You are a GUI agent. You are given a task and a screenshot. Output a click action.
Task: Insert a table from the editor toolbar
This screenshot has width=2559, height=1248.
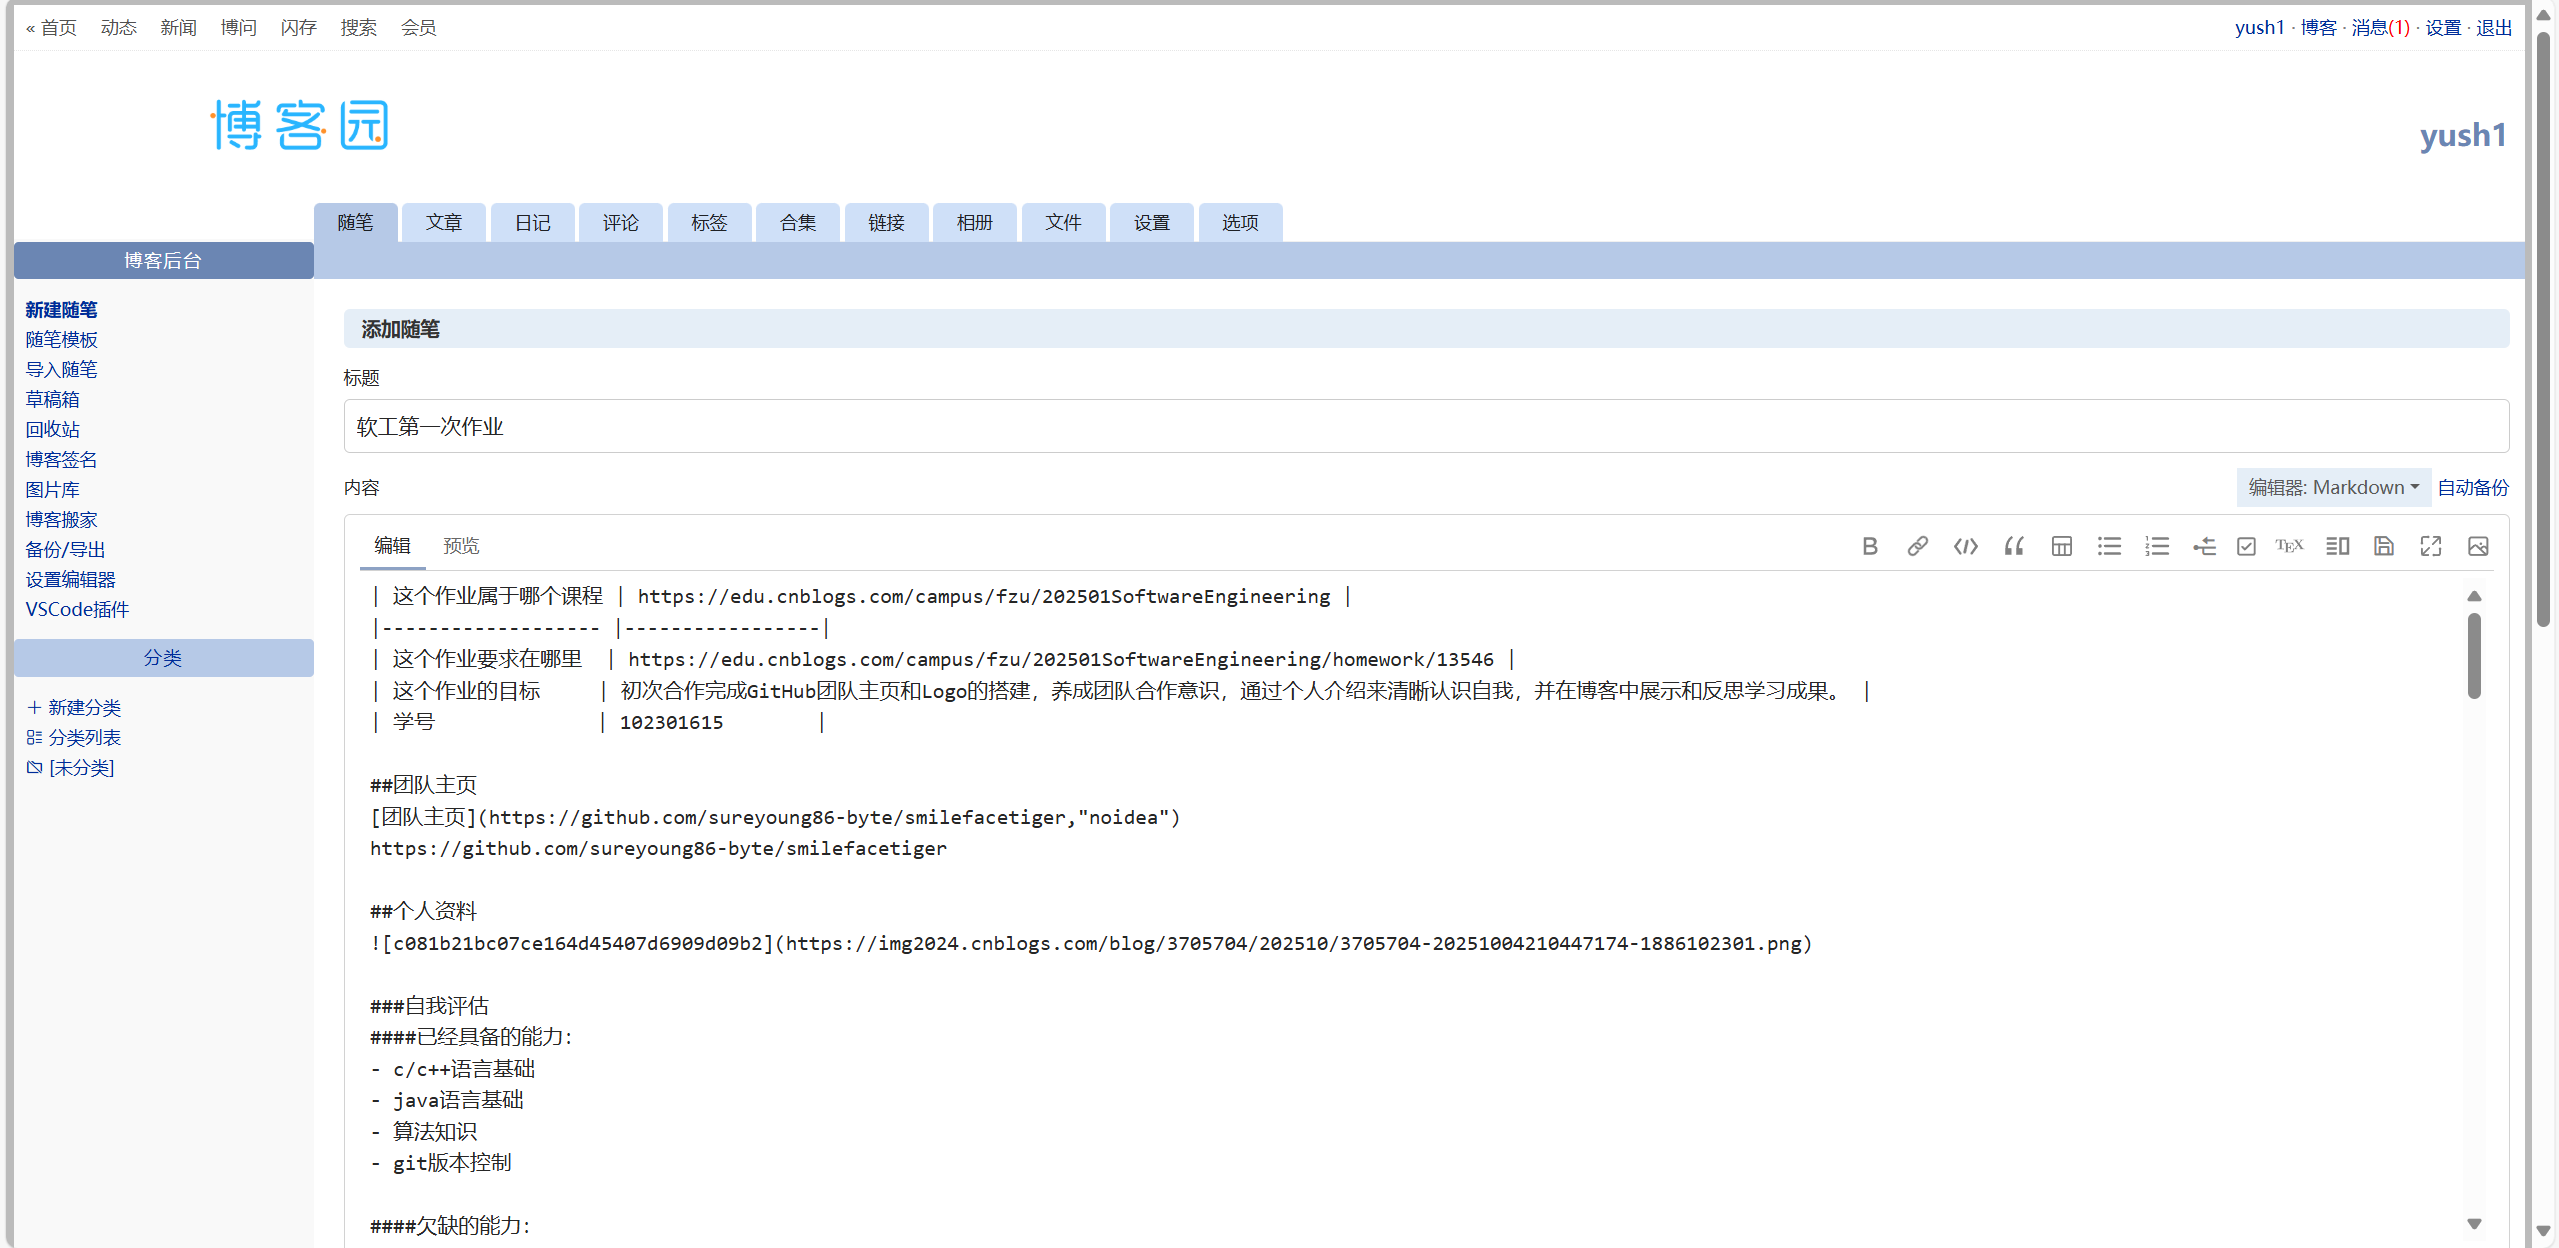click(x=2061, y=546)
